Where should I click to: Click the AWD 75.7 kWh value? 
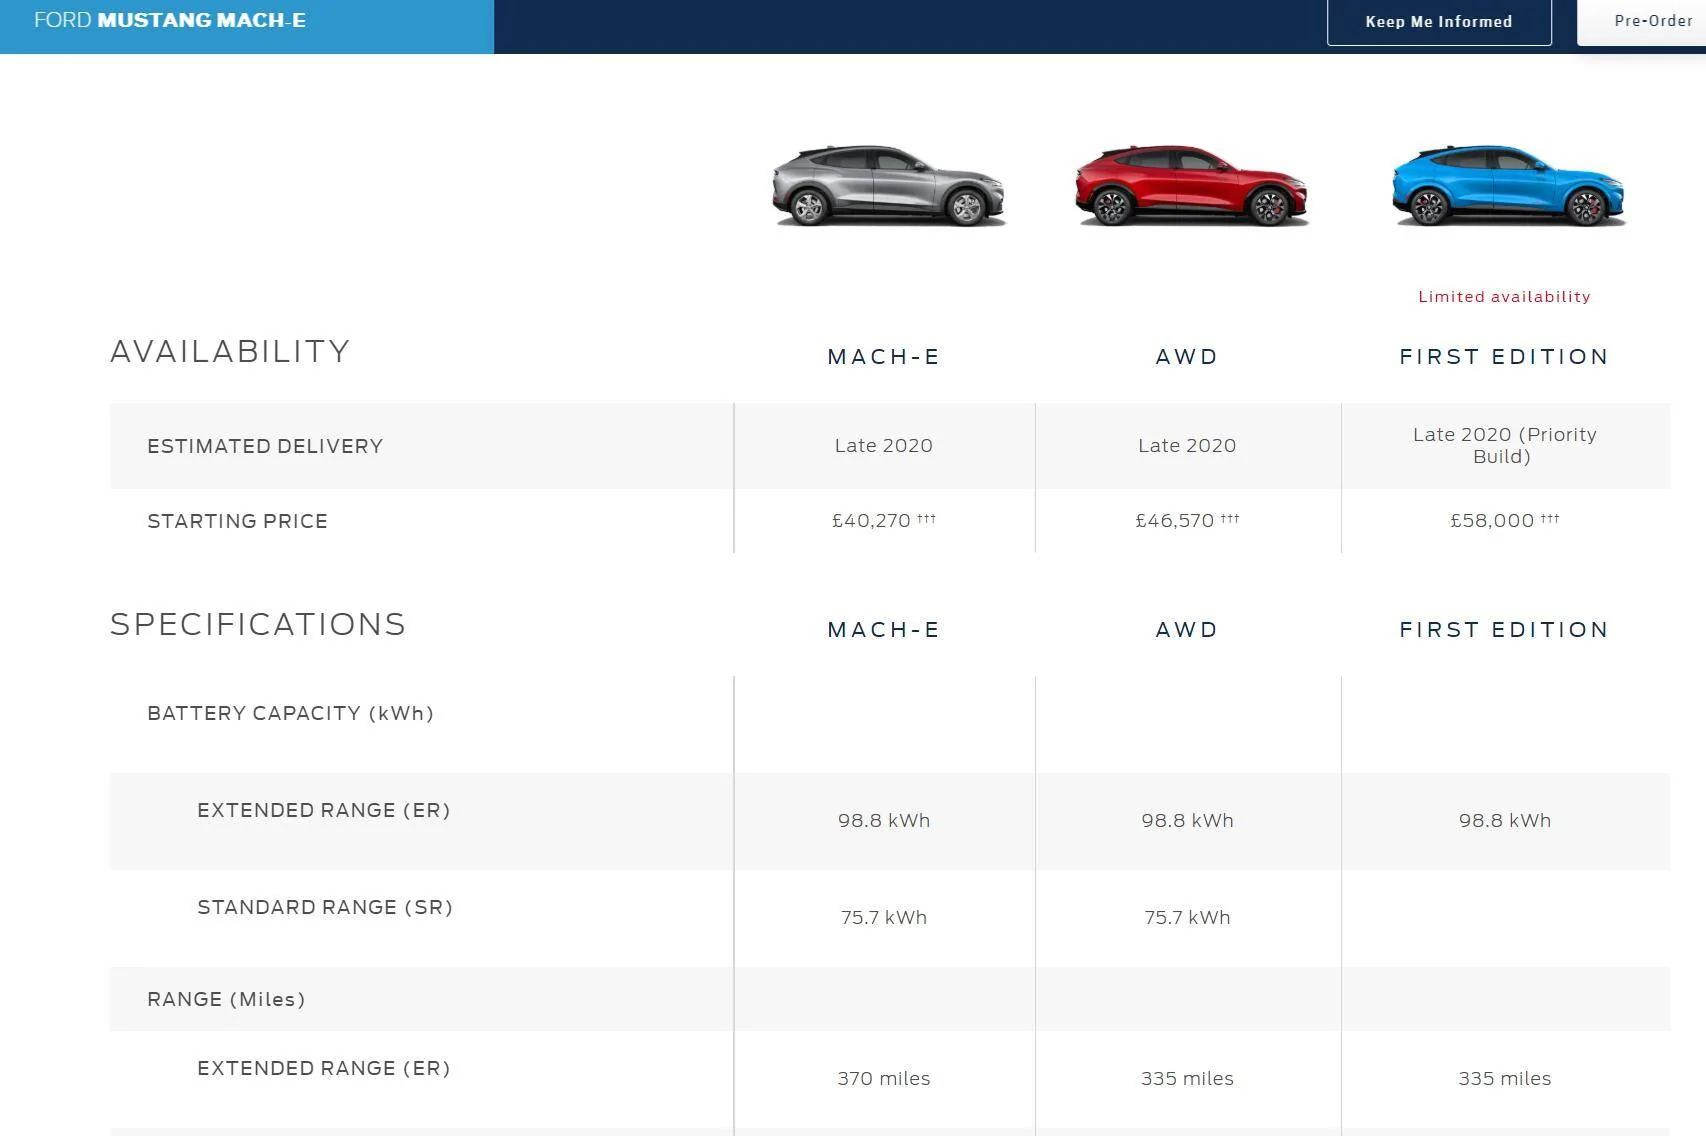1187,918
